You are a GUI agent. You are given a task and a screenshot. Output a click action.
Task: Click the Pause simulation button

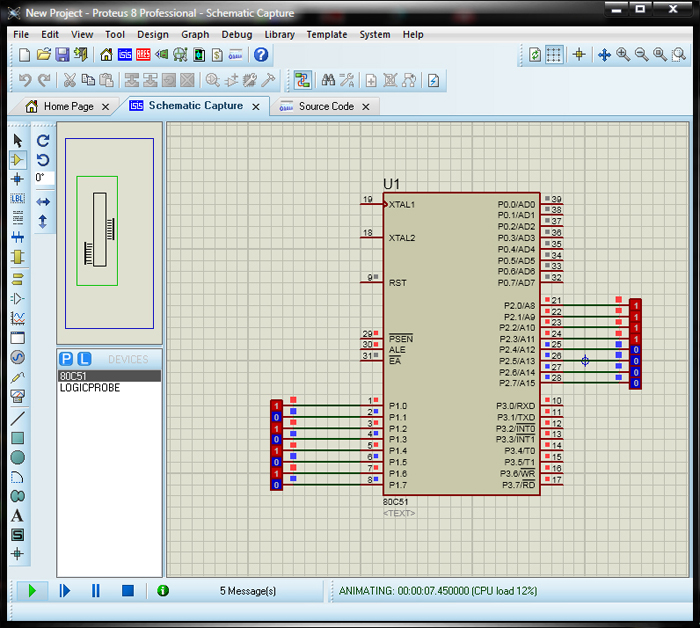pos(96,591)
